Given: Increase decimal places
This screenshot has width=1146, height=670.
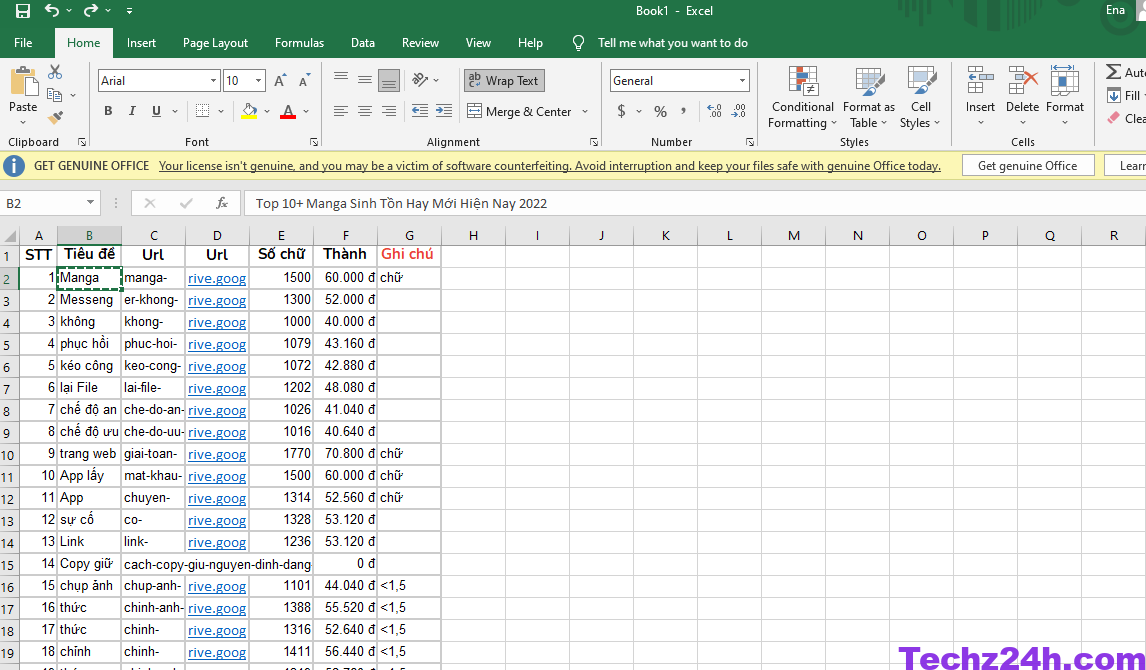Looking at the screenshot, I should click(x=715, y=111).
